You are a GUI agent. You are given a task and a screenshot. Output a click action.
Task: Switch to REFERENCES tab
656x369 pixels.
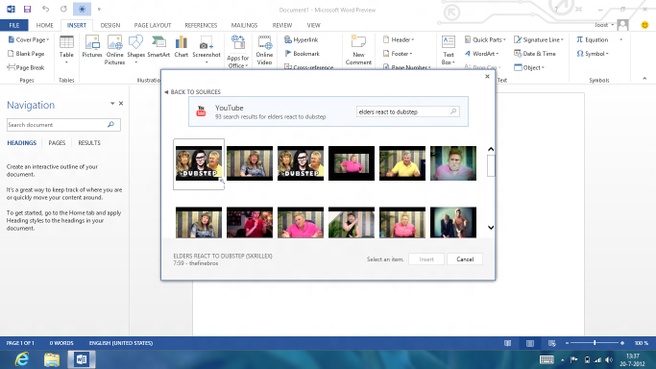201,25
